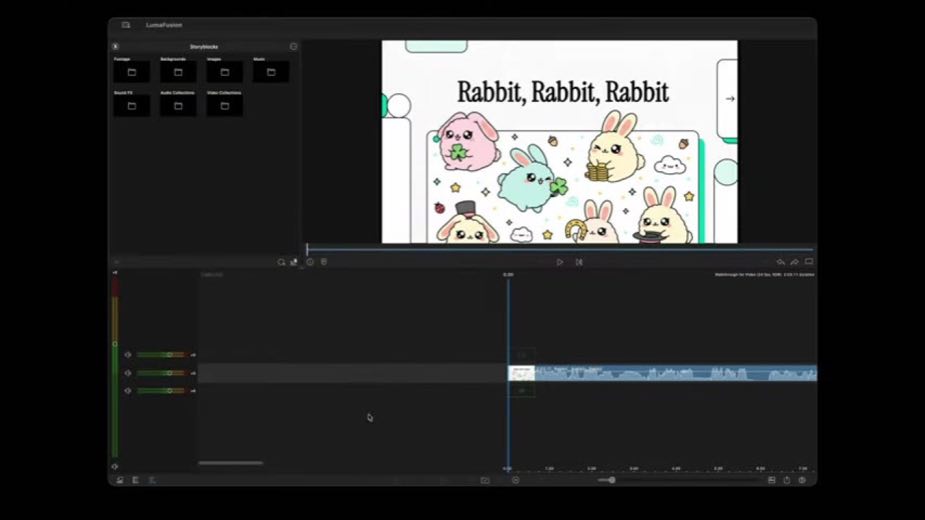The image size is (925, 520).
Task: Toggle fullscreen preview mode
Action: pos(809,261)
